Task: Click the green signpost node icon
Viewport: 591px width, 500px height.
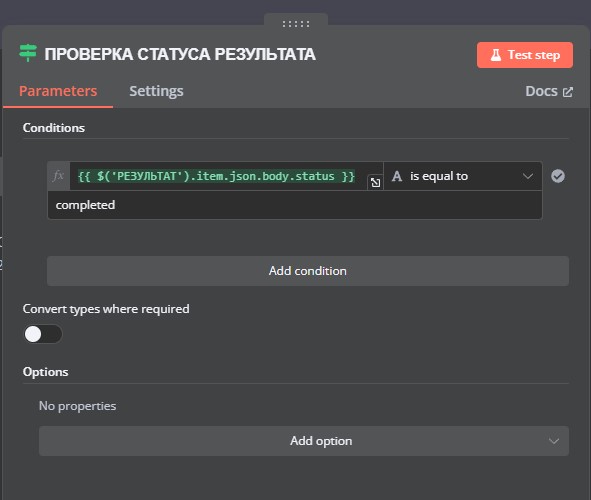Action: (x=28, y=53)
